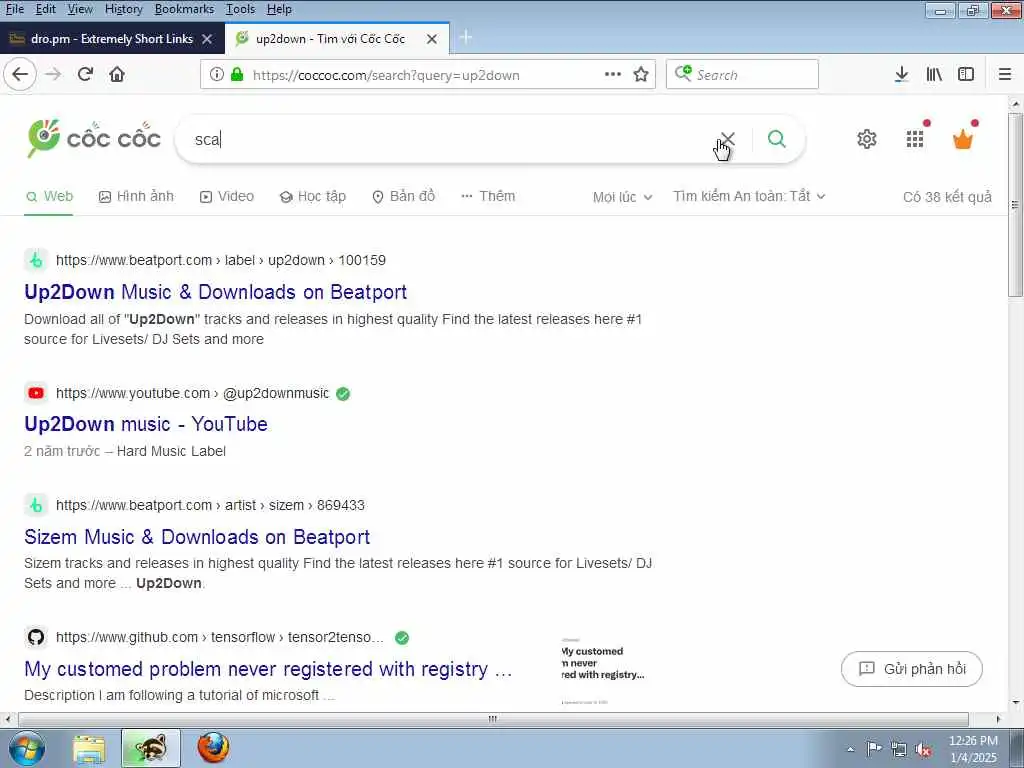This screenshot has height=768, width=1024.
Task: Show site information icon in address bar
Action: tap(217, 74)
